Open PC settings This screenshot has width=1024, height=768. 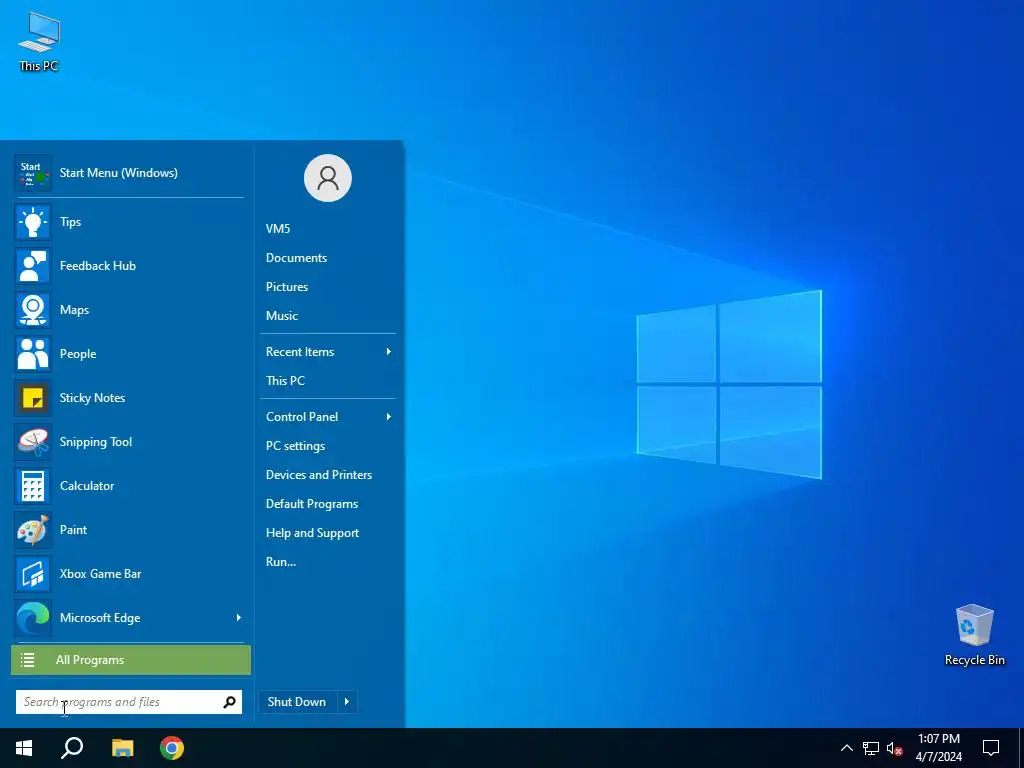(x=295, y=446)
